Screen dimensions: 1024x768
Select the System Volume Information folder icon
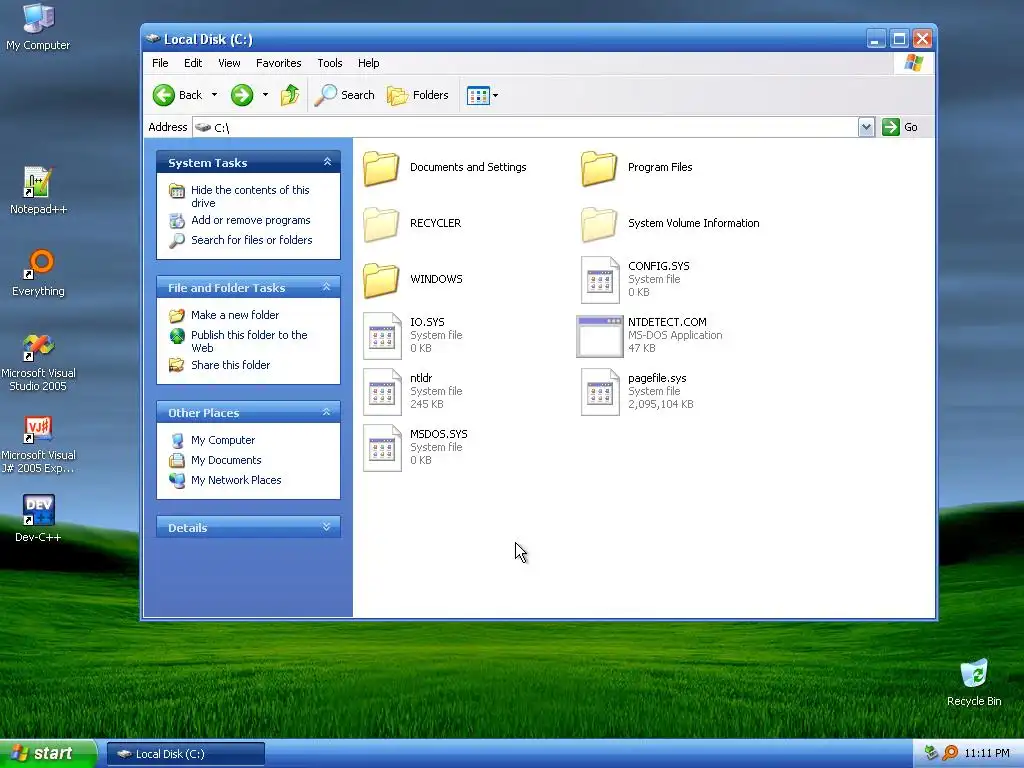pos(599,225)
